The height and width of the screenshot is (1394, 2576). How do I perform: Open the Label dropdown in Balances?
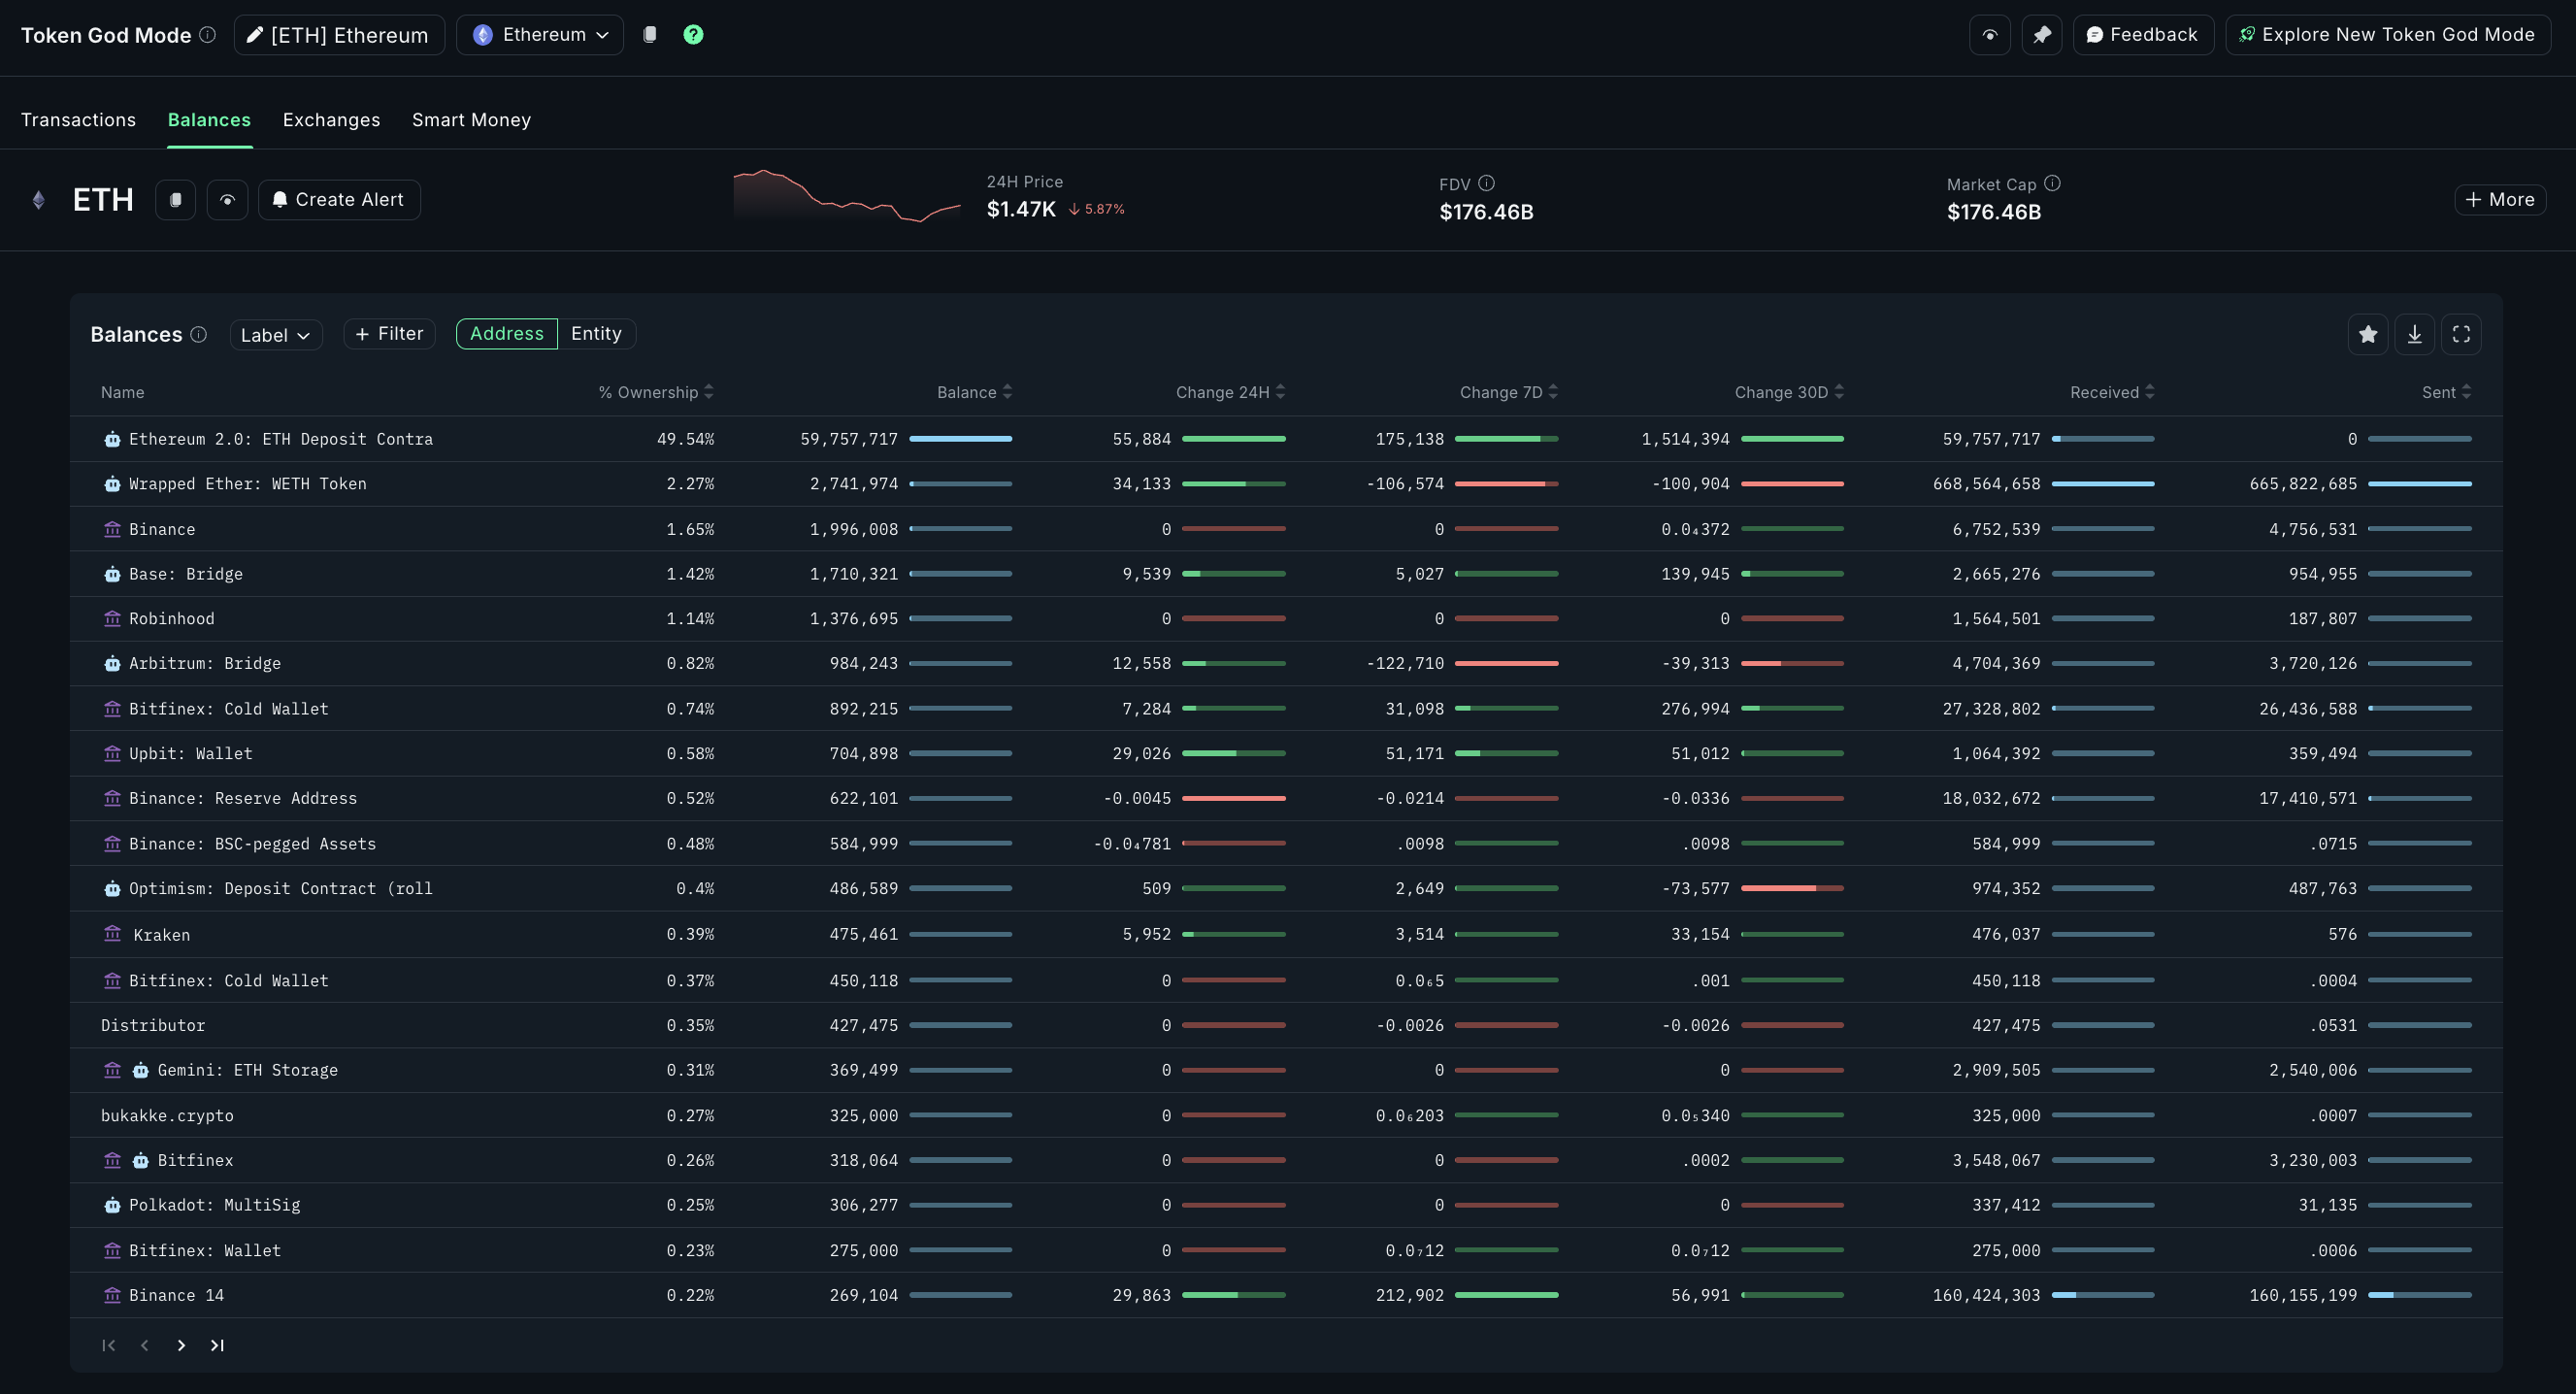(x=275, y=334)
